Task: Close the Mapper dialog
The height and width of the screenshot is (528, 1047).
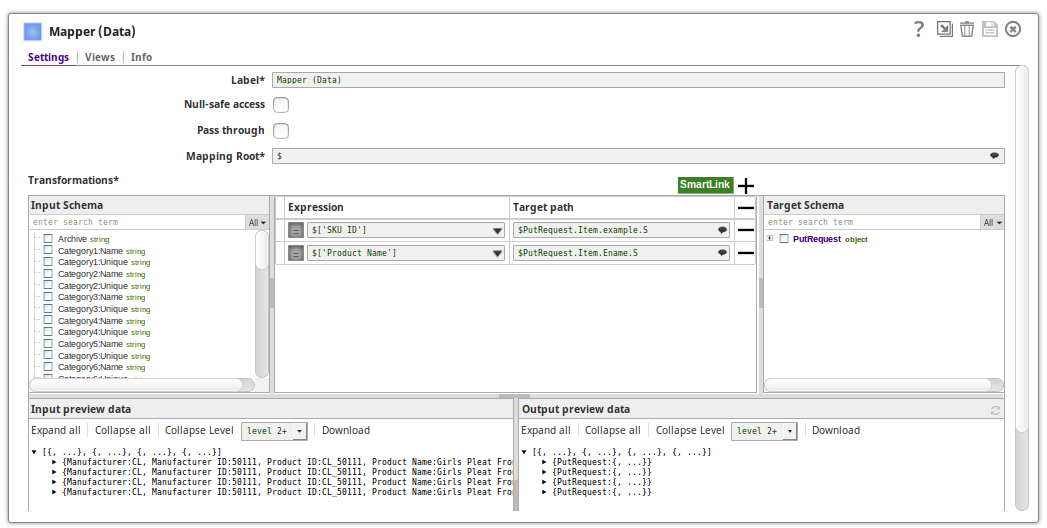Action: coord(1013,29)
